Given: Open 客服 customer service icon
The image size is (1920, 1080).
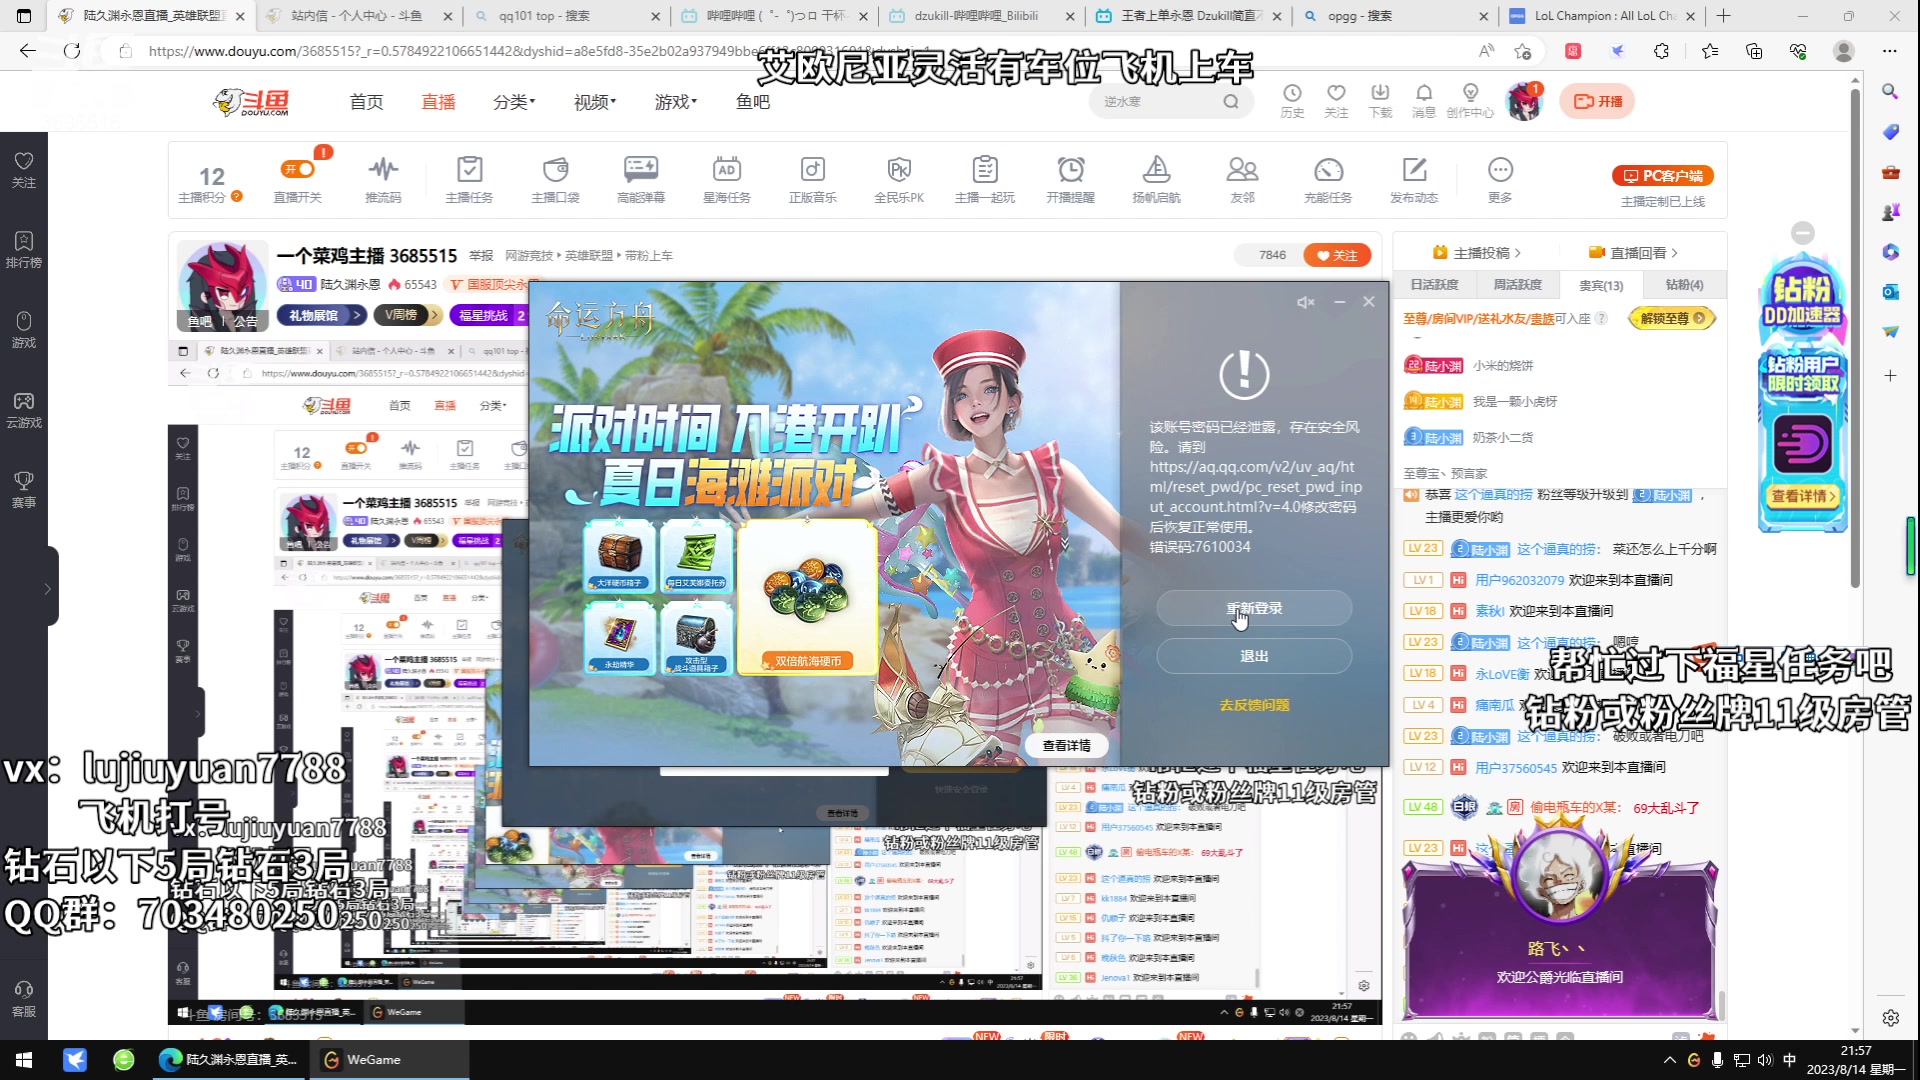Looking at the screenshot, I should 24,999.
